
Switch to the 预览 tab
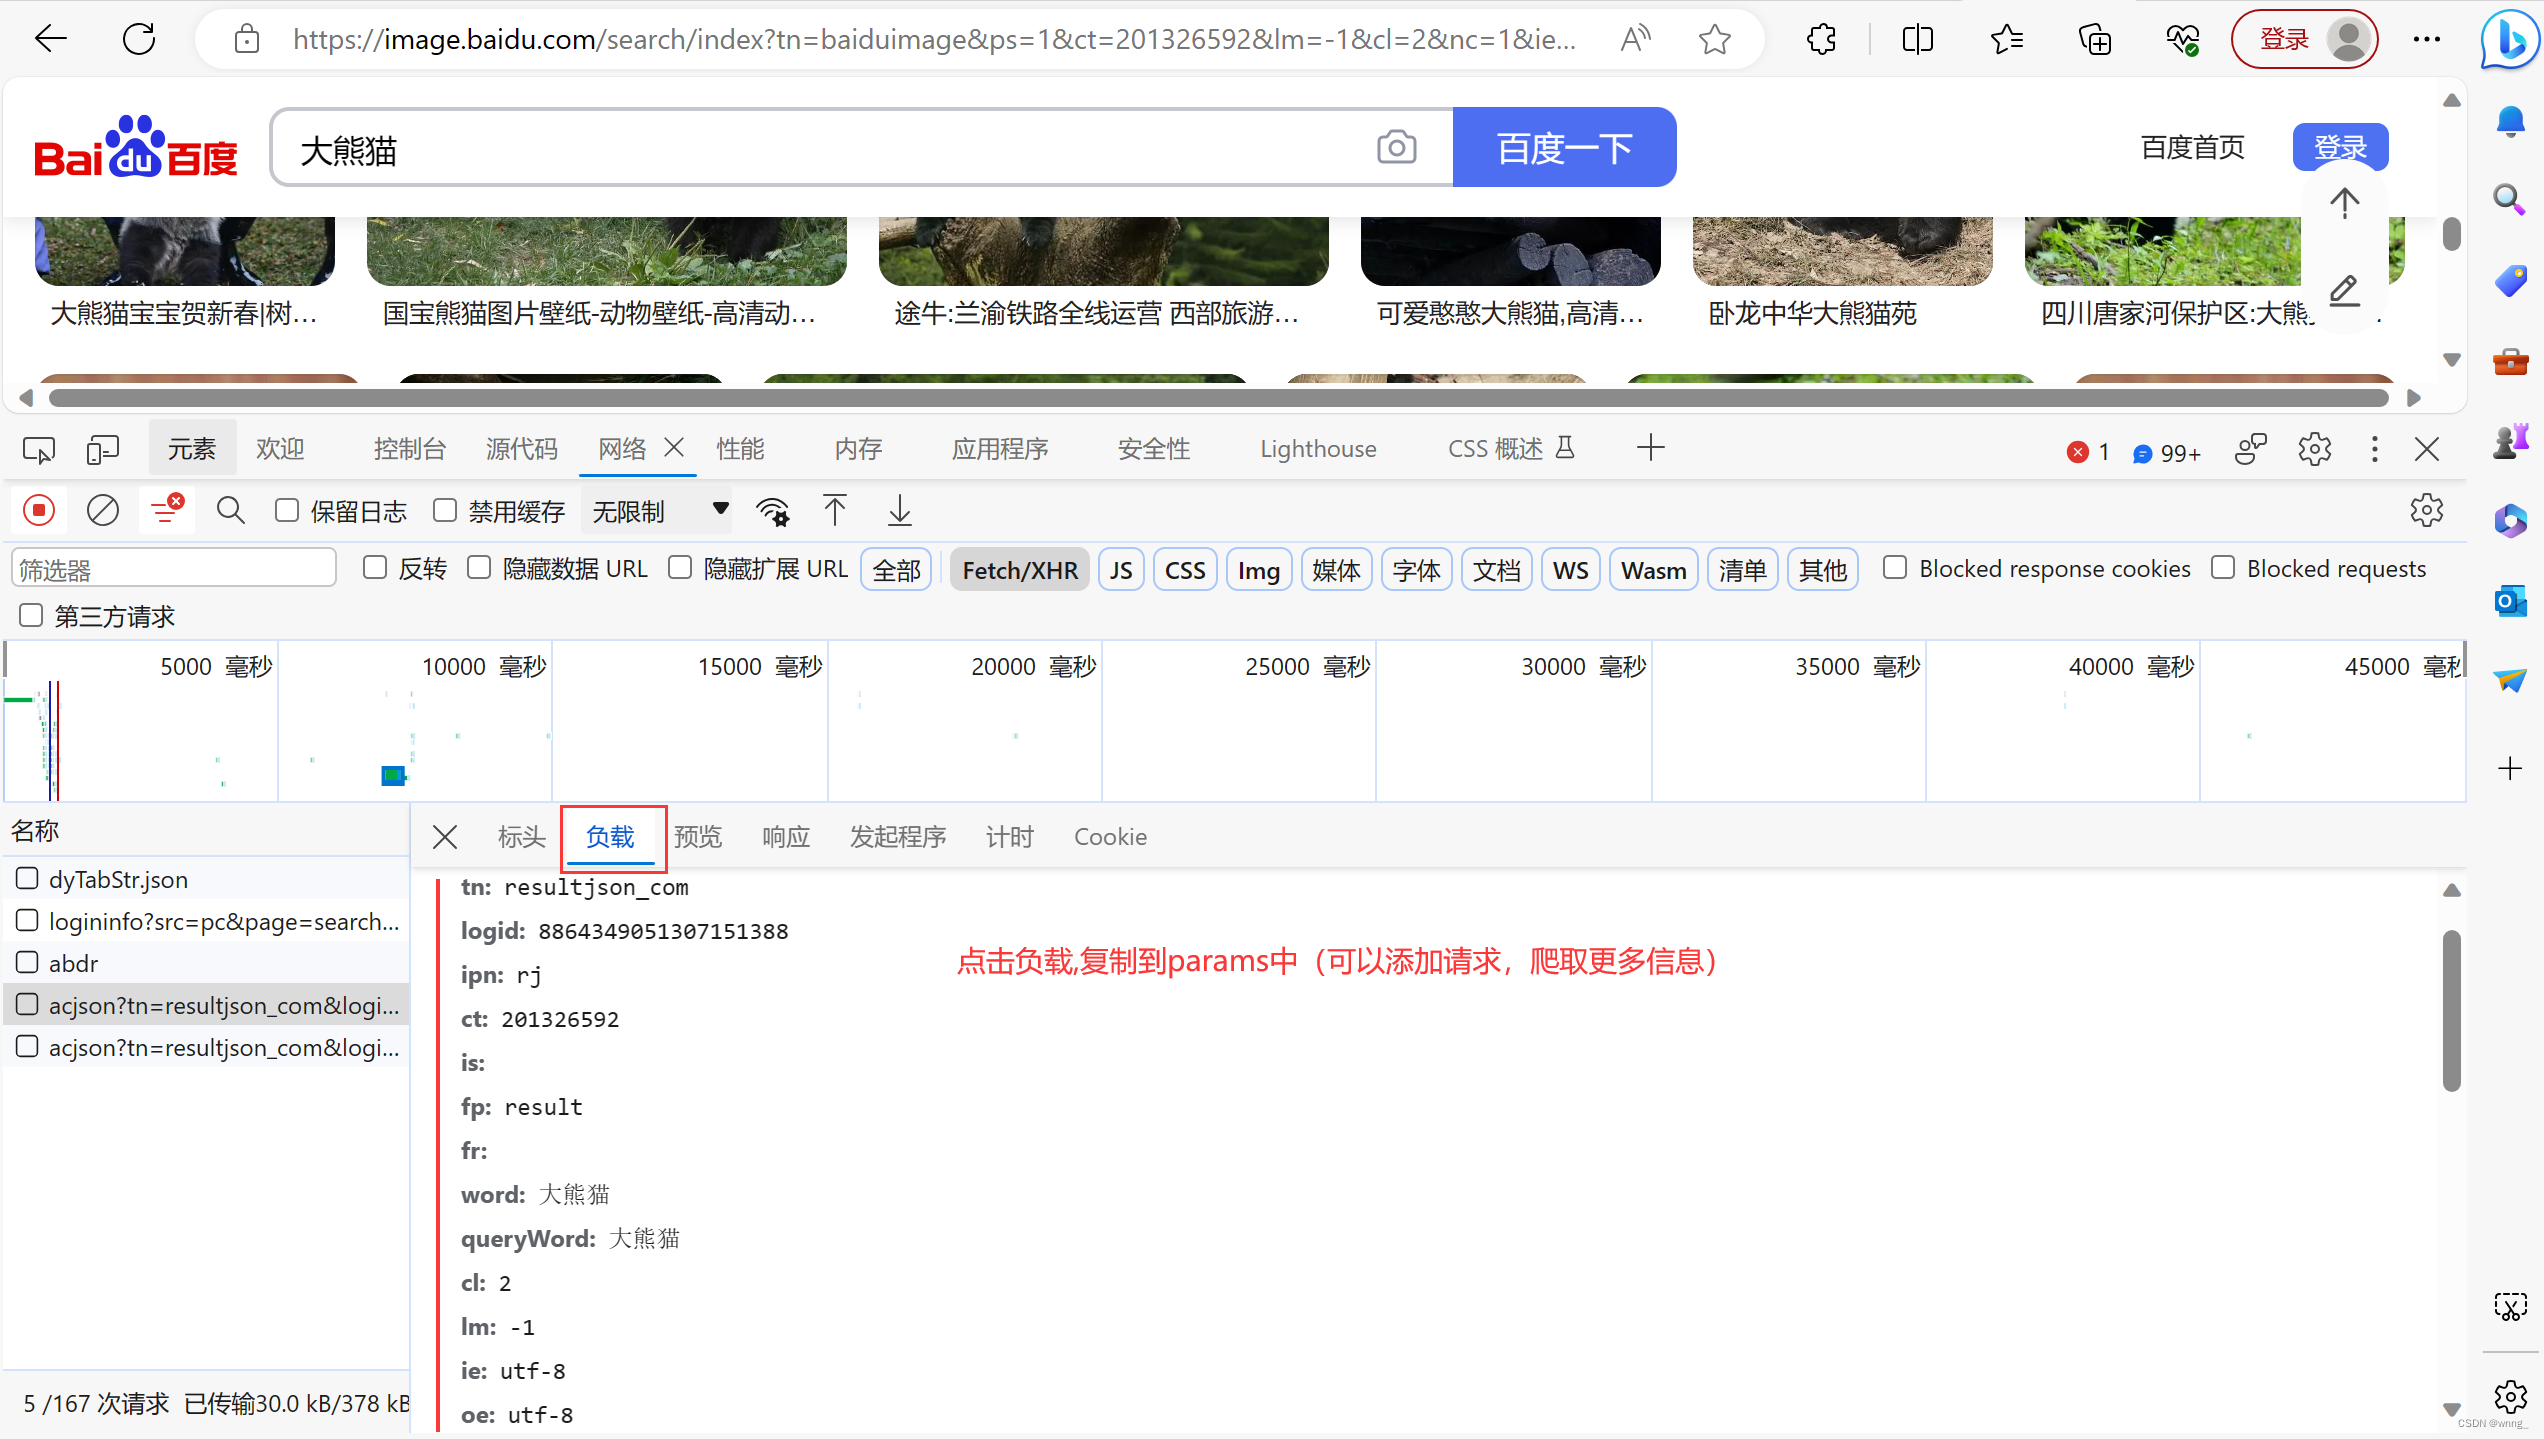697,837
